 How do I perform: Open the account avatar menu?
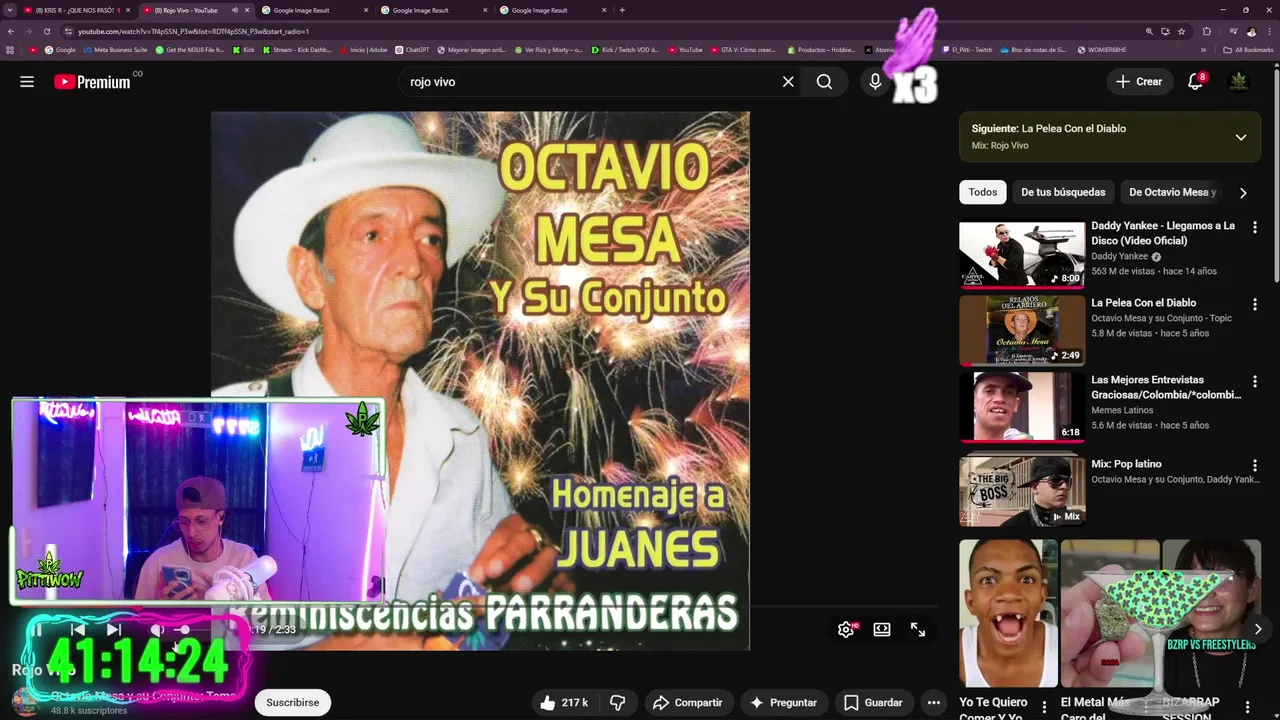point(1239,82)
